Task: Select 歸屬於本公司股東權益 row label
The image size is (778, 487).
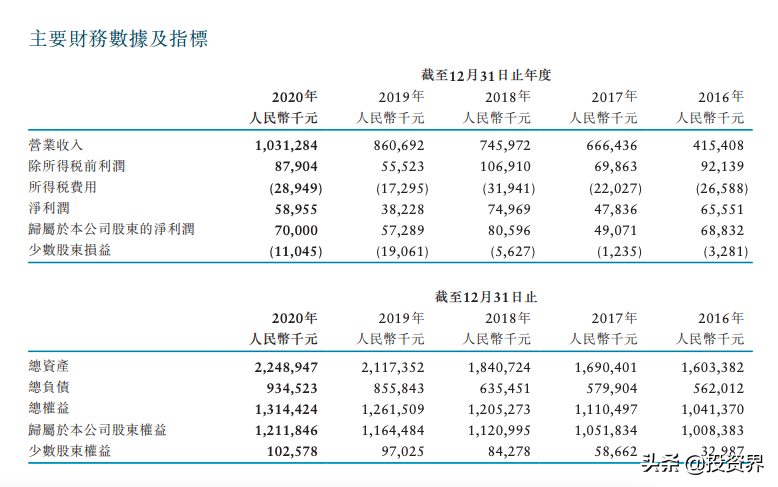Action: [97, 430]
